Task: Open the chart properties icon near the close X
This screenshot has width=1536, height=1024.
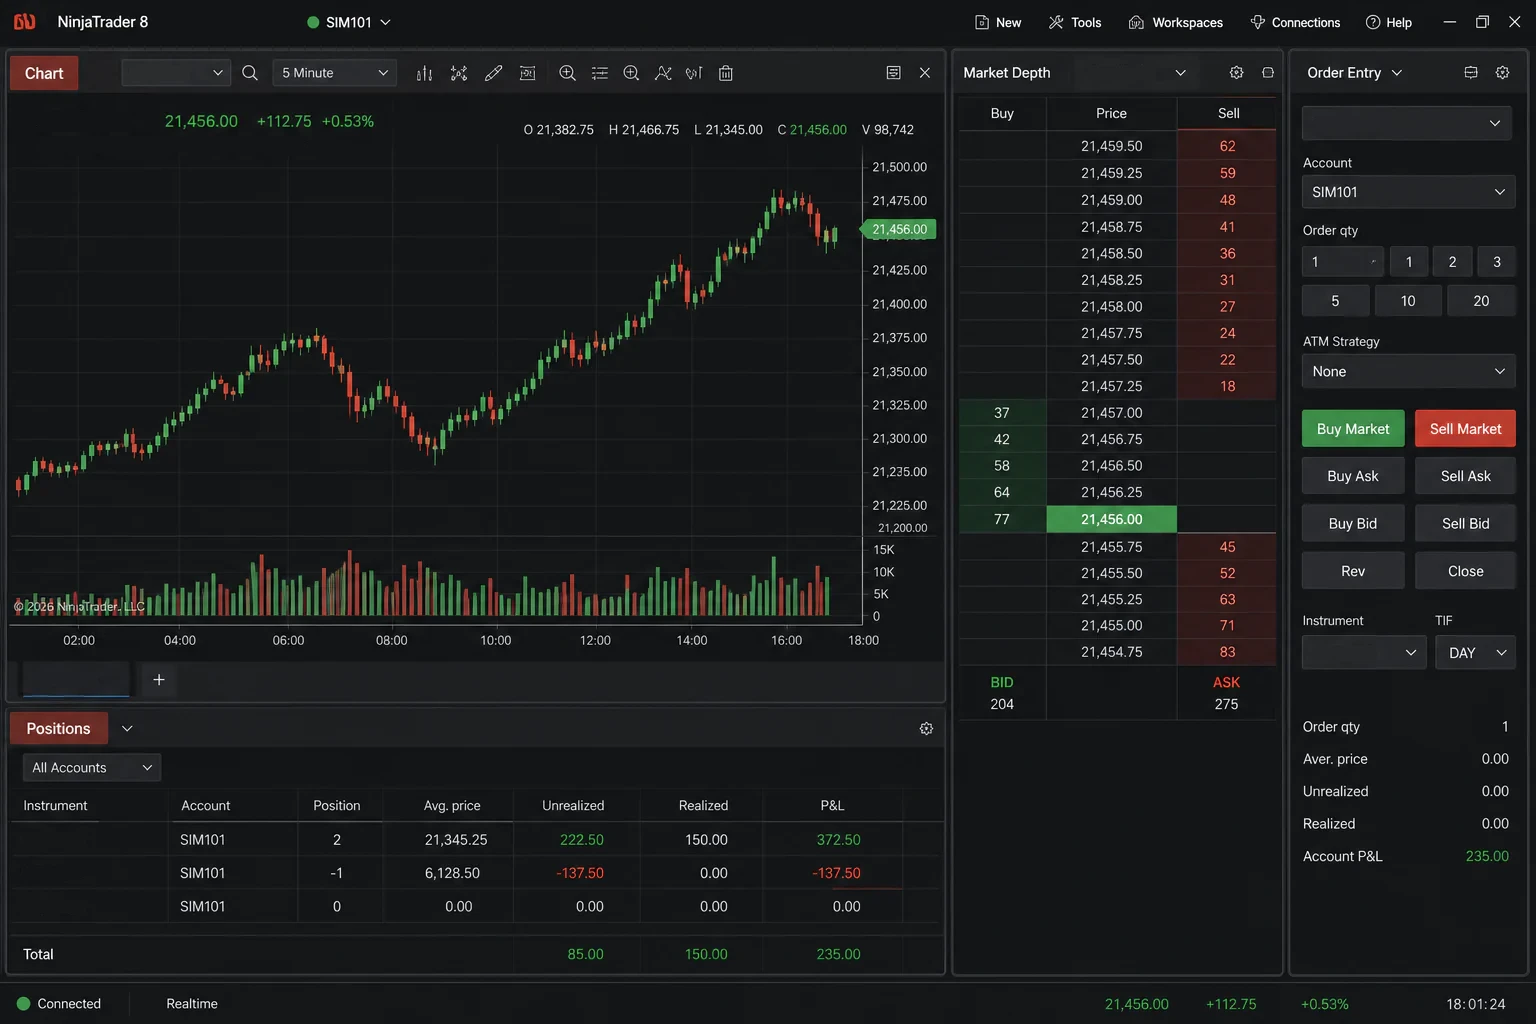Action: [894, 73]
